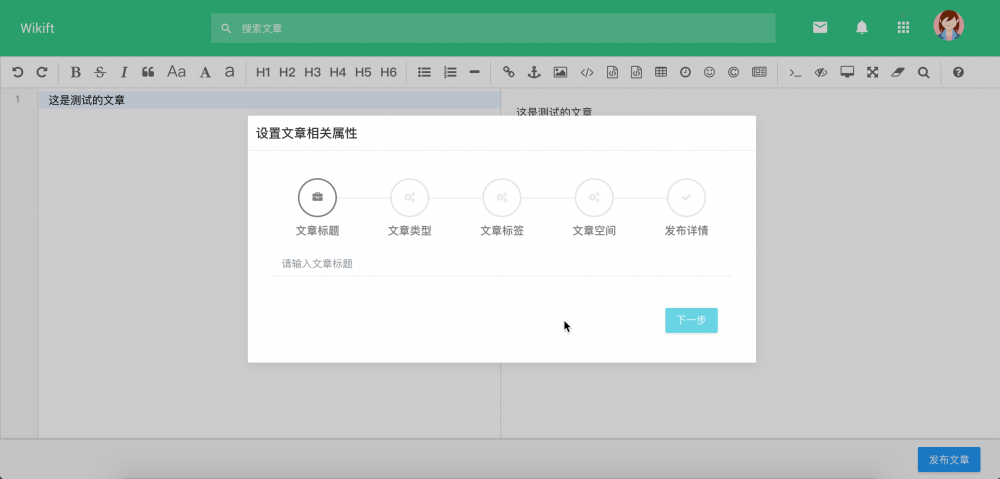Apply H1 heading
The image size is (1000, 479).
click(263, 72)
